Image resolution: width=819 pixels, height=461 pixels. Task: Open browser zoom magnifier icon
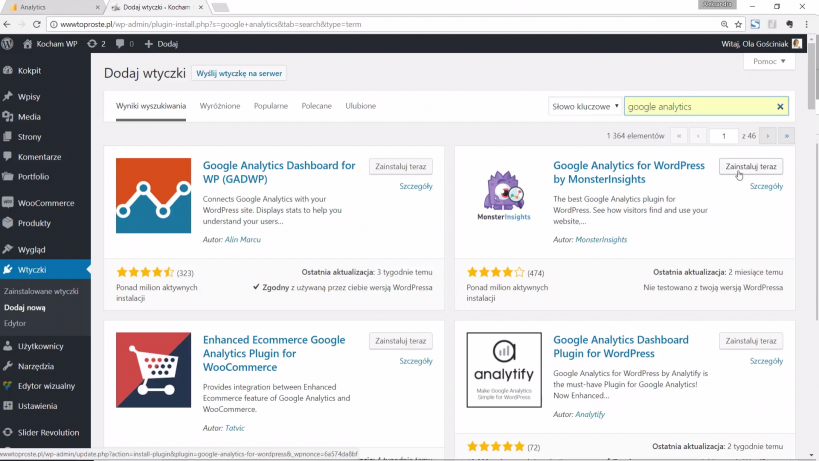pyautogui.click(x=724, y=24)
